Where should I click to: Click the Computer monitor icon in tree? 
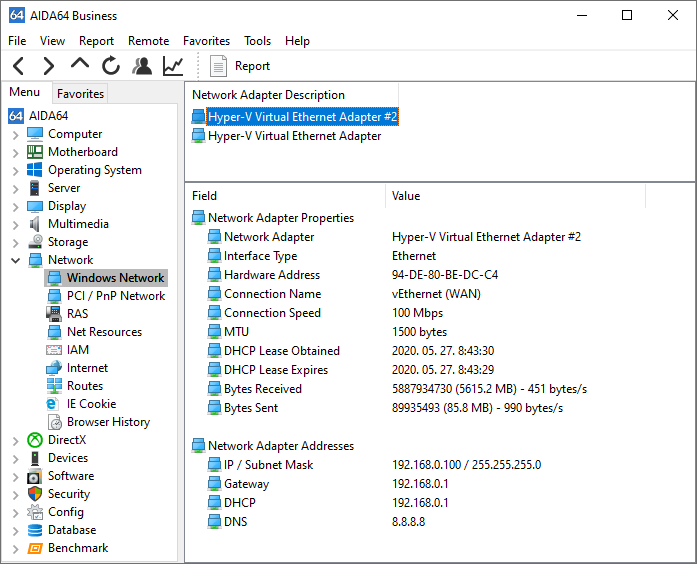[35, 134]
